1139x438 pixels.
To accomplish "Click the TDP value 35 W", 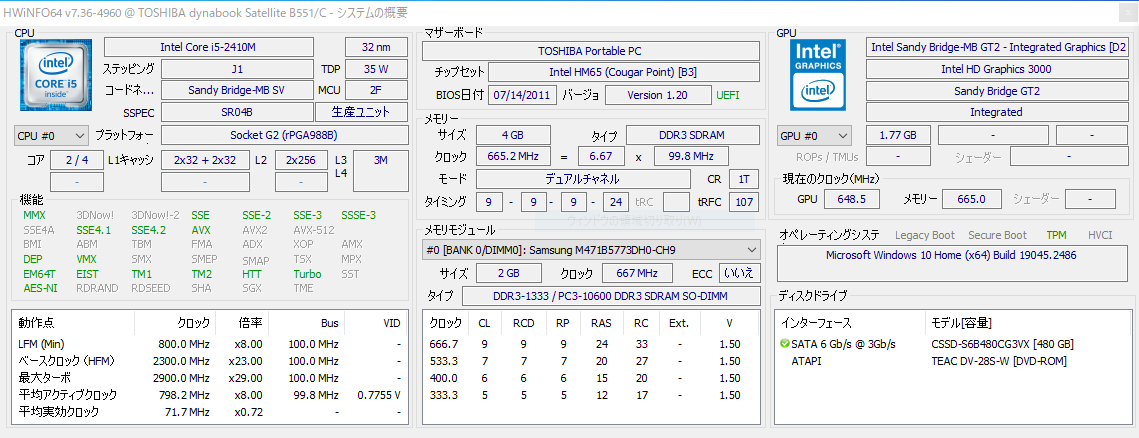I will coord(376,69).
